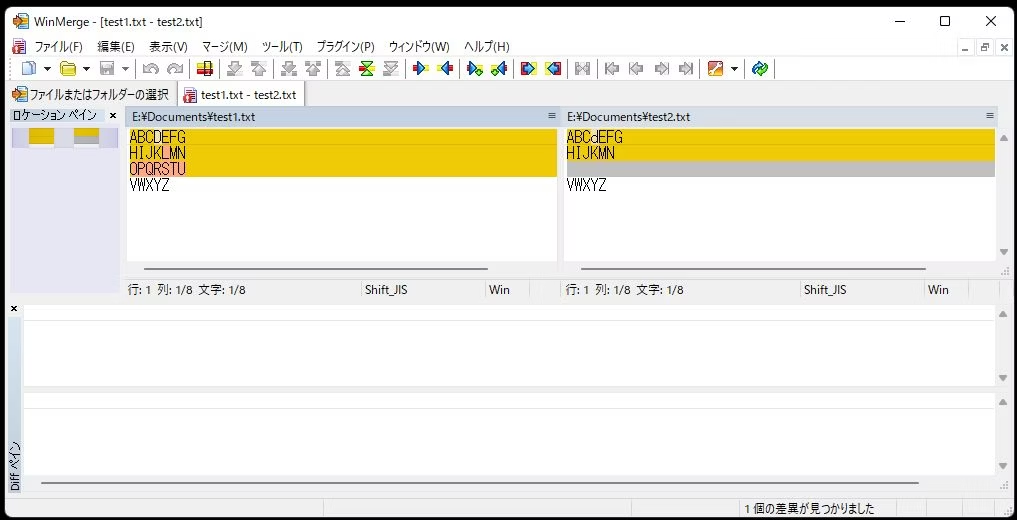This screenshot has height=520, width=1017.
Task: Open the New document dropdown arrow
Action: tap(47, 69)
